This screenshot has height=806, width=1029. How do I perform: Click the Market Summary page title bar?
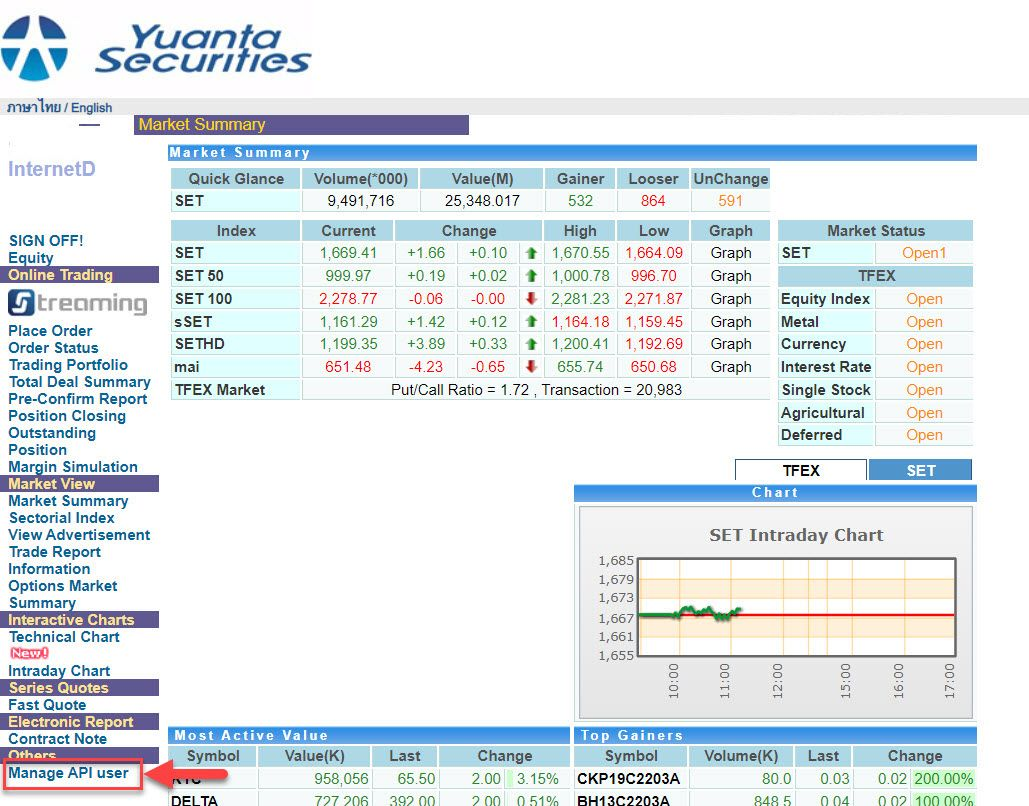point(301,125)
